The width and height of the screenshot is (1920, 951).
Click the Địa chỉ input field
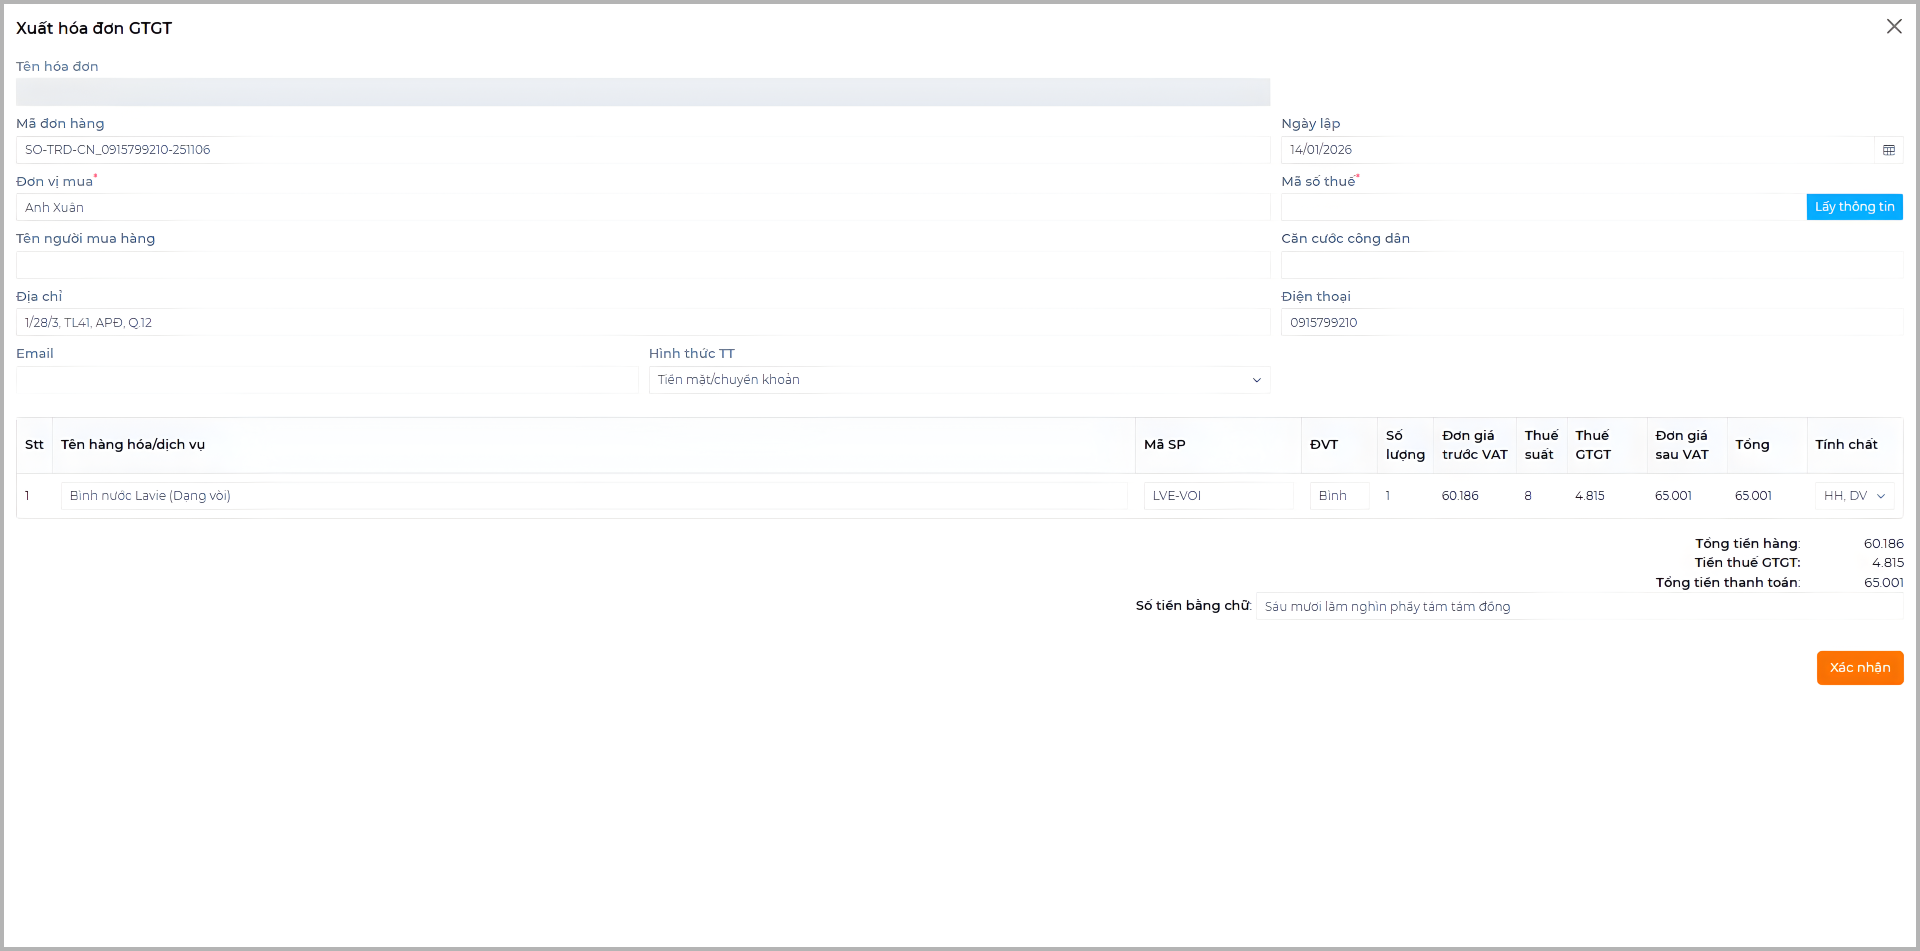point(642,323)
